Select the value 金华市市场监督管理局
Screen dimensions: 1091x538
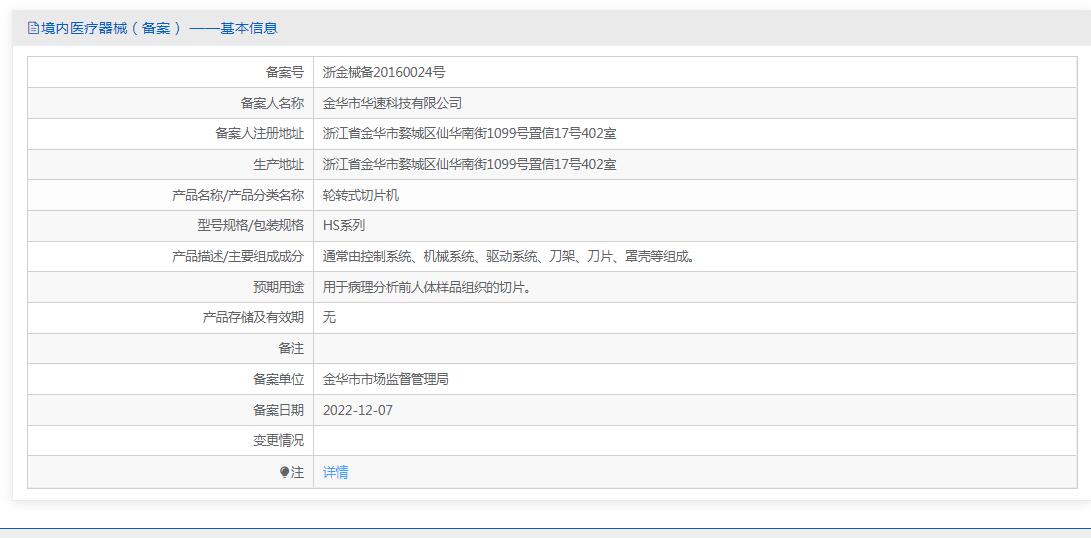[x=386, y=379]
